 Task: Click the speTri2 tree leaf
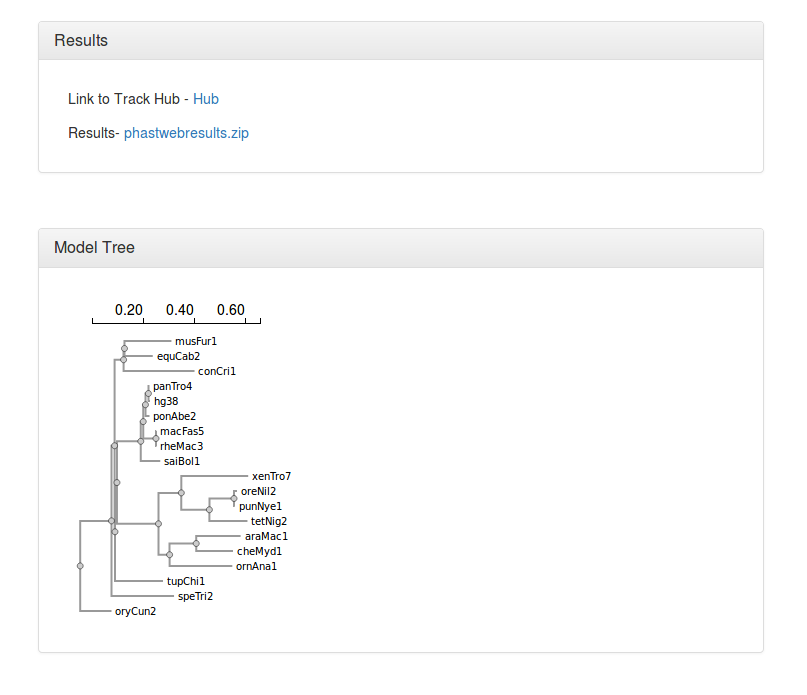coord(195,596)
